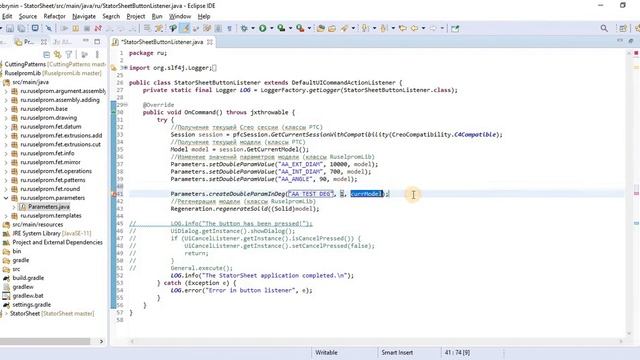640x360 pixels.
Task: Click the editor horizontal scrollbar
Action: click(x=376, y=341)
